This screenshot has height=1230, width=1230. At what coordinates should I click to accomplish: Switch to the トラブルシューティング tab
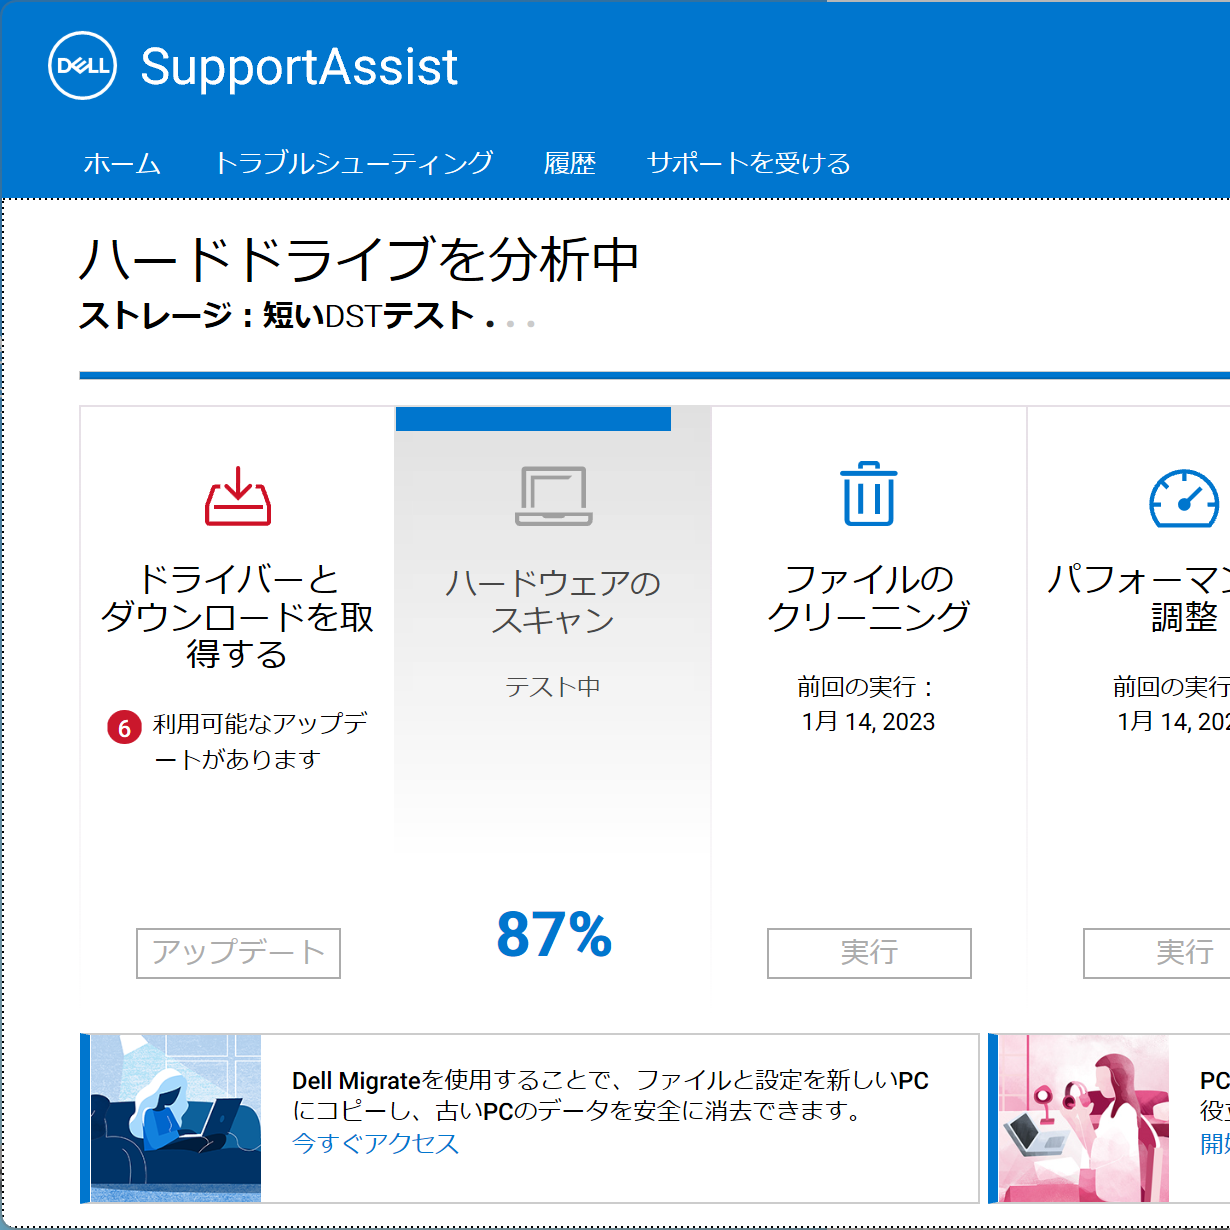354,163
